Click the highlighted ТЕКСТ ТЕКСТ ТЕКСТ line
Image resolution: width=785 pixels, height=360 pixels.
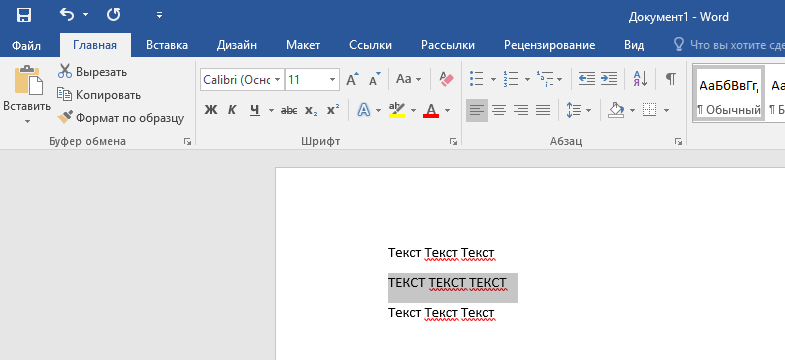point(447,283)
